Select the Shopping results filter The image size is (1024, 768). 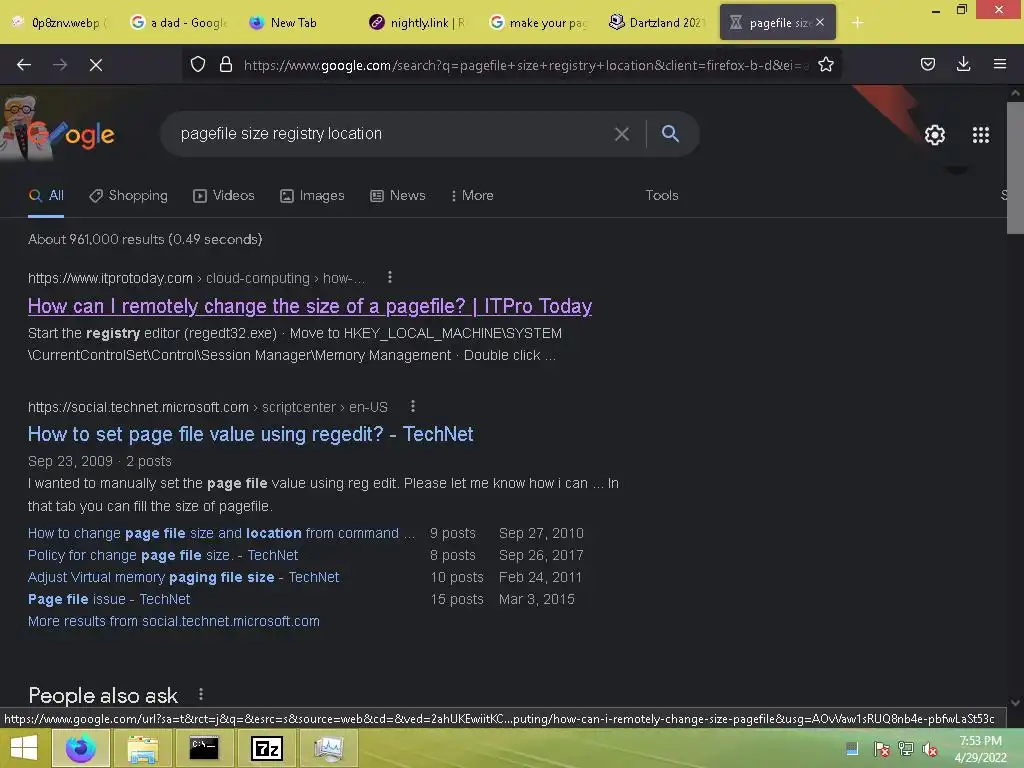coord(129,195)
